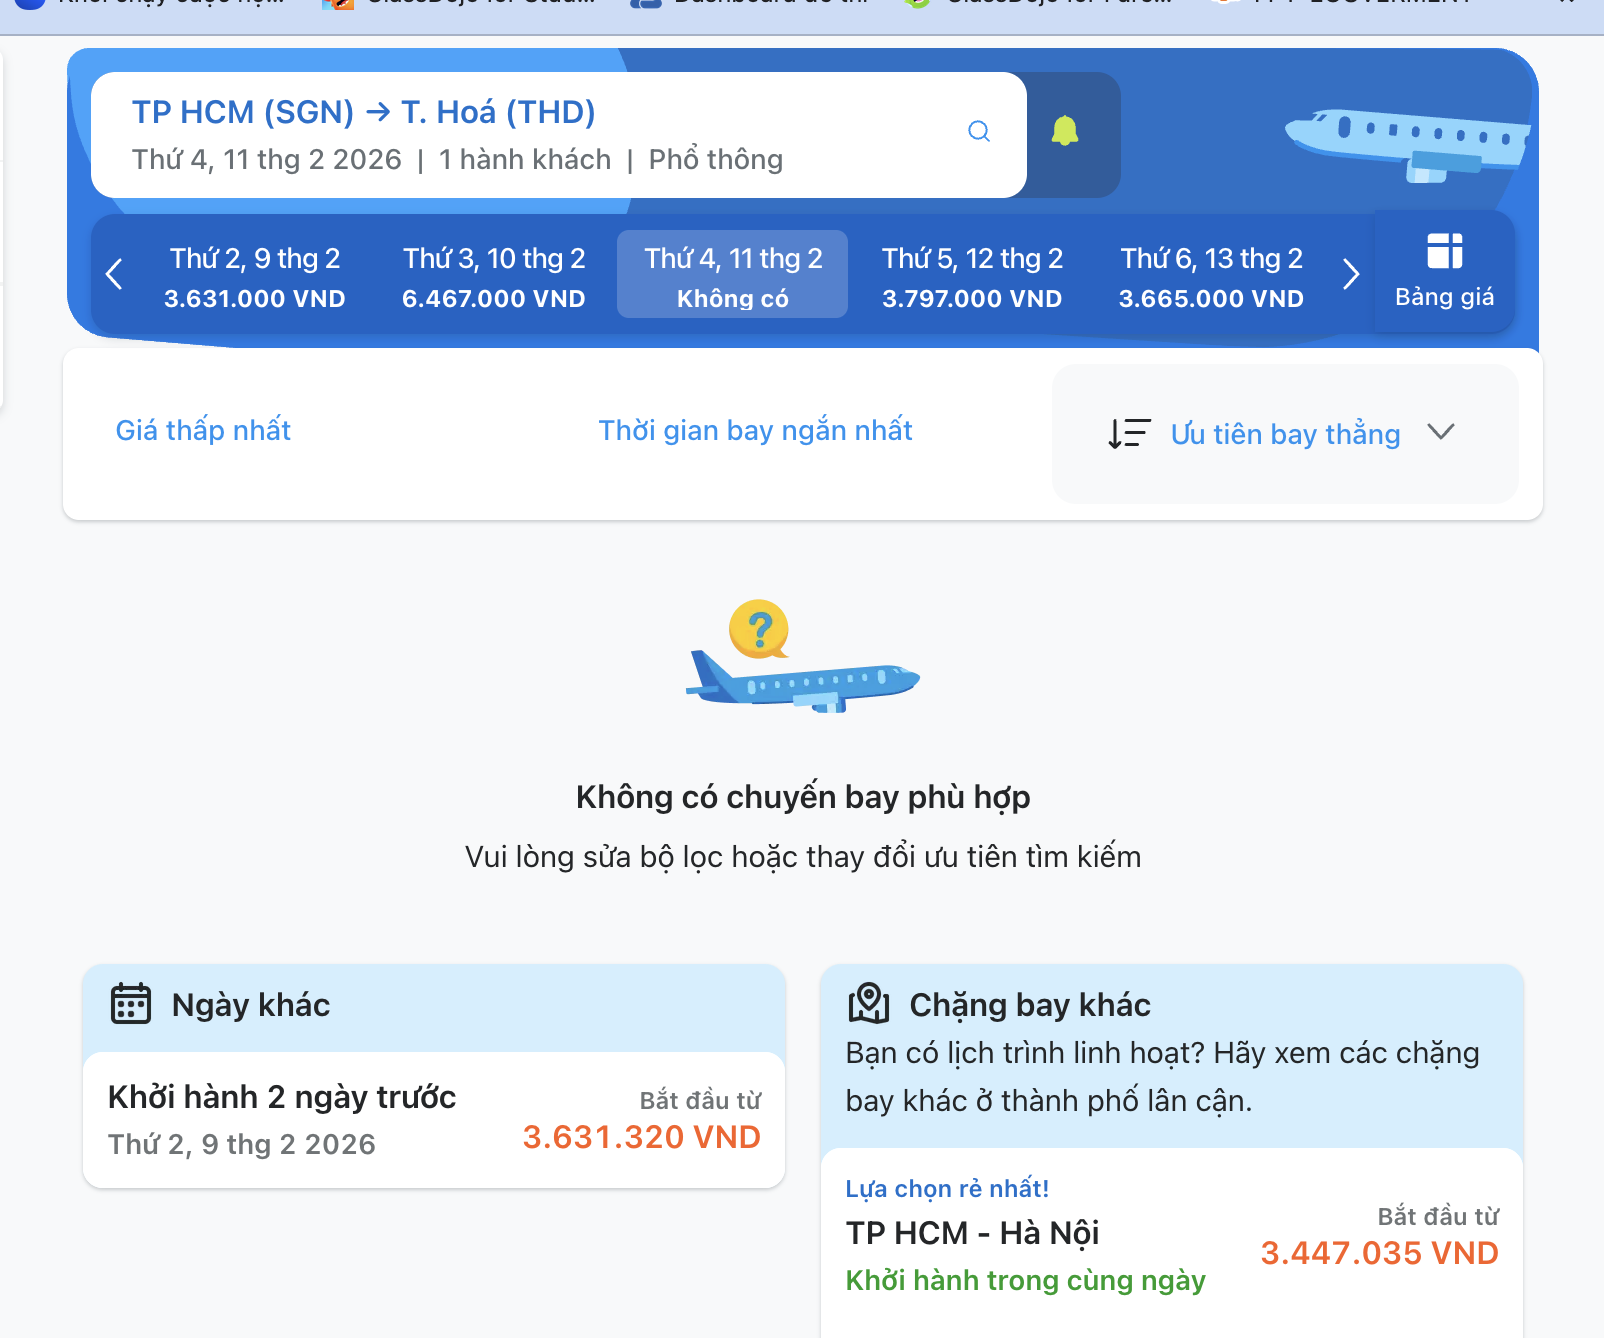The height and width of the screenshot is (1338, 1604).
Task: Select the Thứ 5, 12 thg 2 date tab
Action: point(971,274)
